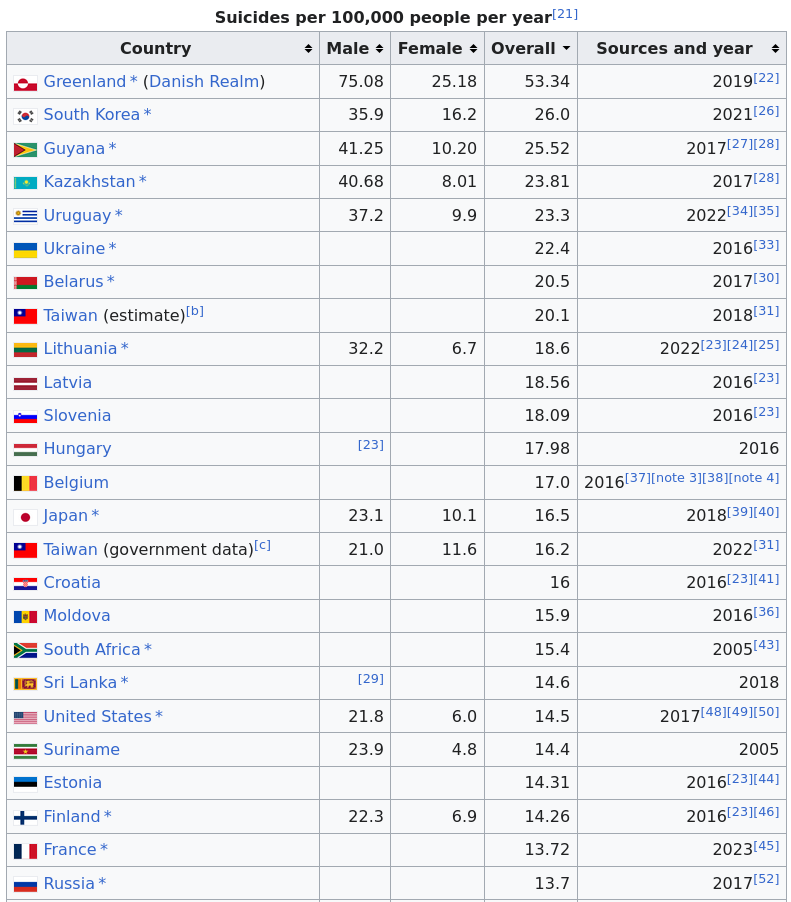The image size is (791, 902).
Task: Click the South Korea flag icon
Action: coord(25,116)
